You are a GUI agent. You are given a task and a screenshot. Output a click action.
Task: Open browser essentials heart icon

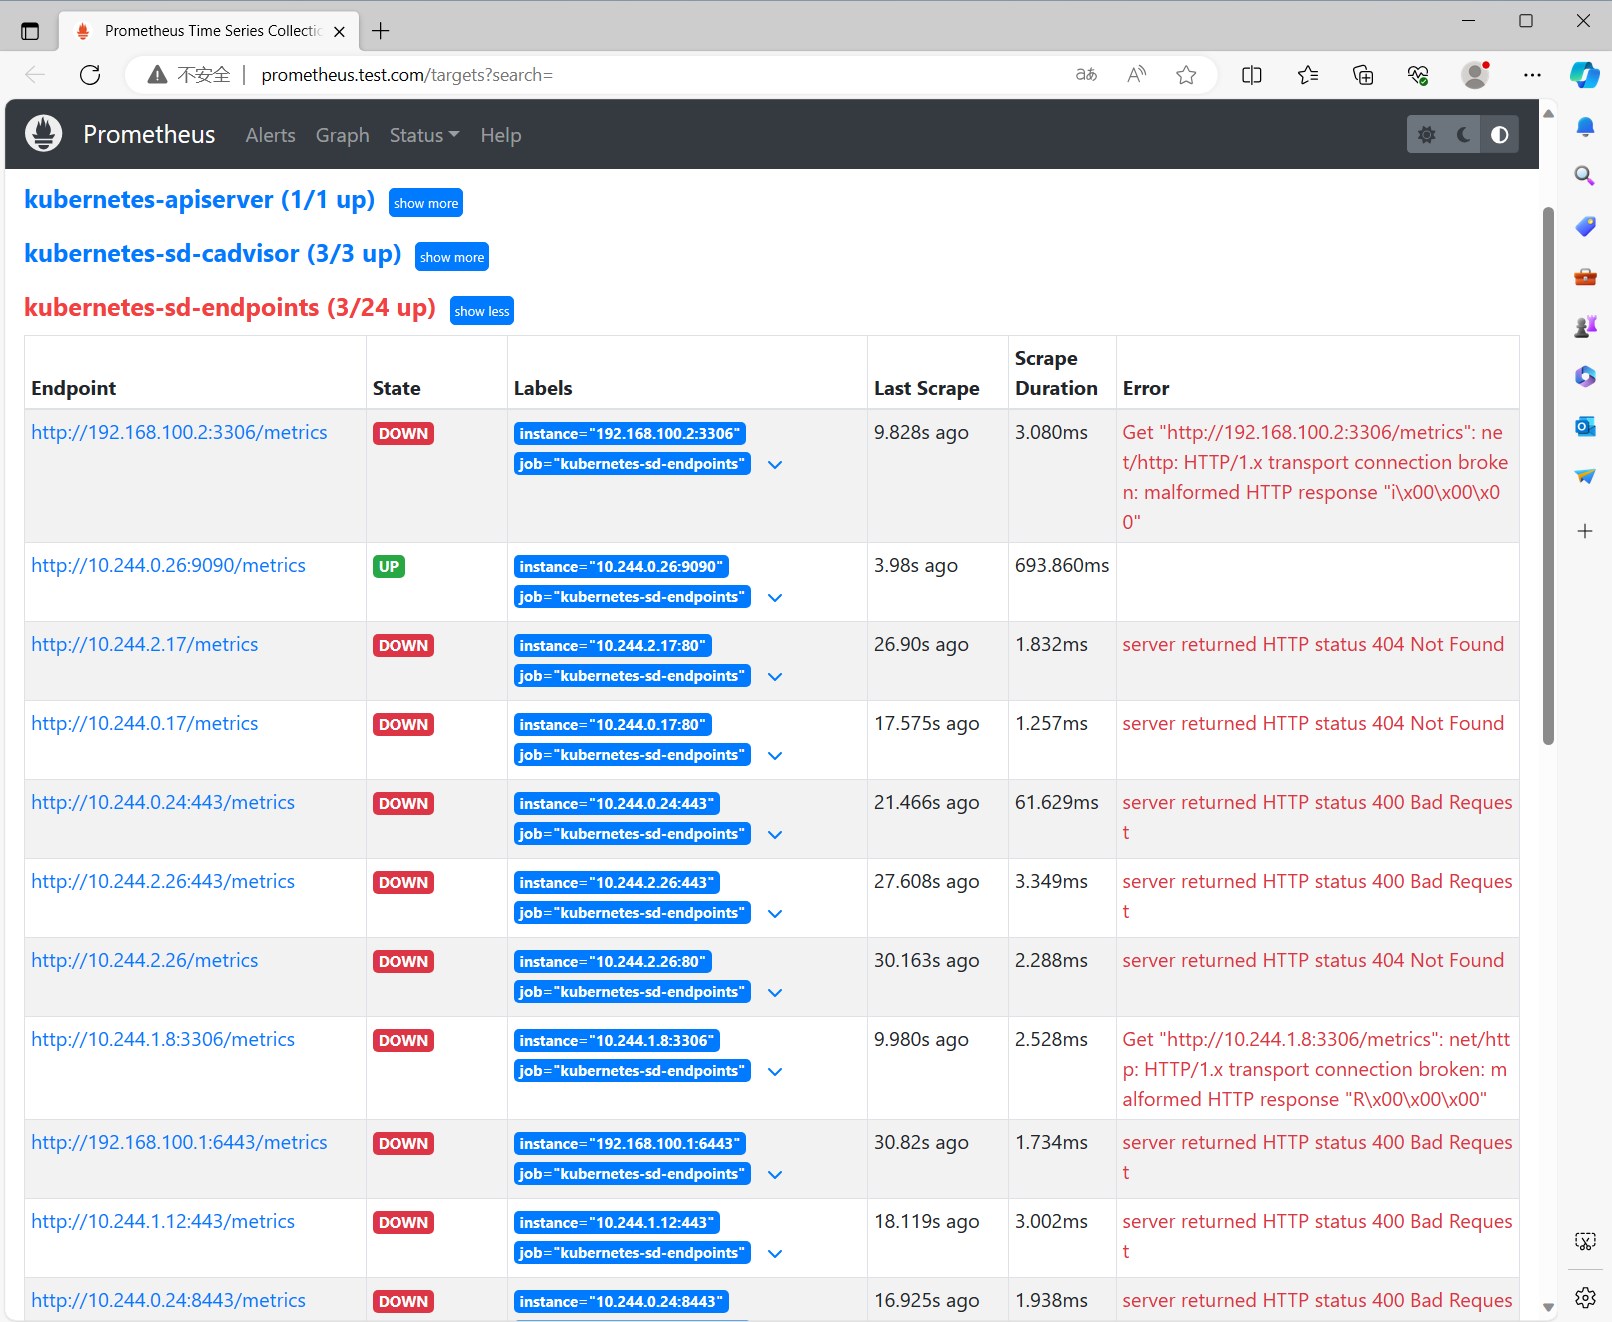pos(1418,75)
